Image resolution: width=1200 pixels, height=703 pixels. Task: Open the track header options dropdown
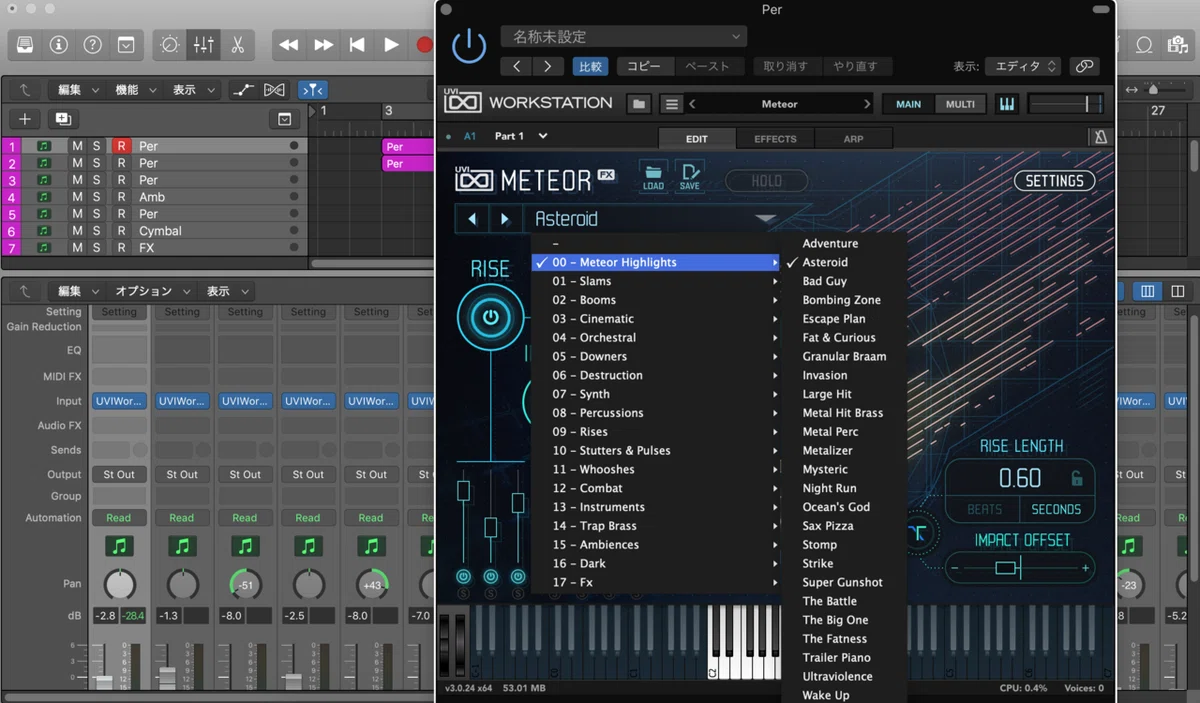coord(285,119)
